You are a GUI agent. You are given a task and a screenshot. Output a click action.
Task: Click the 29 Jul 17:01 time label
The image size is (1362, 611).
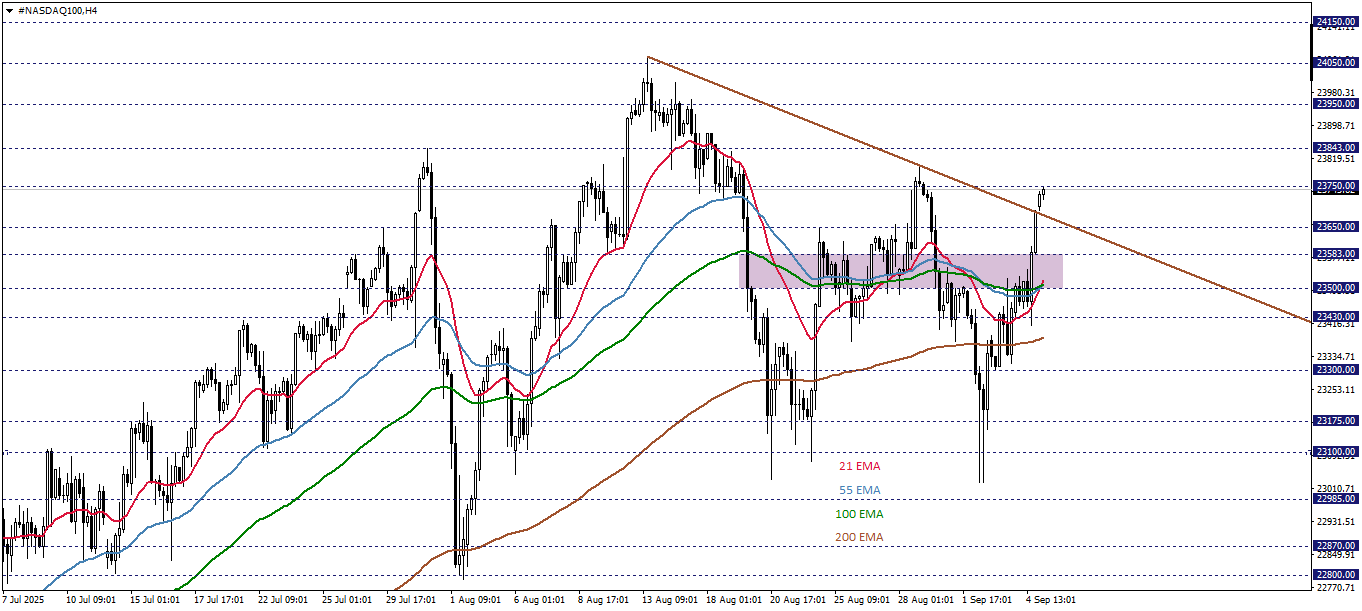(x=410, y=600)
